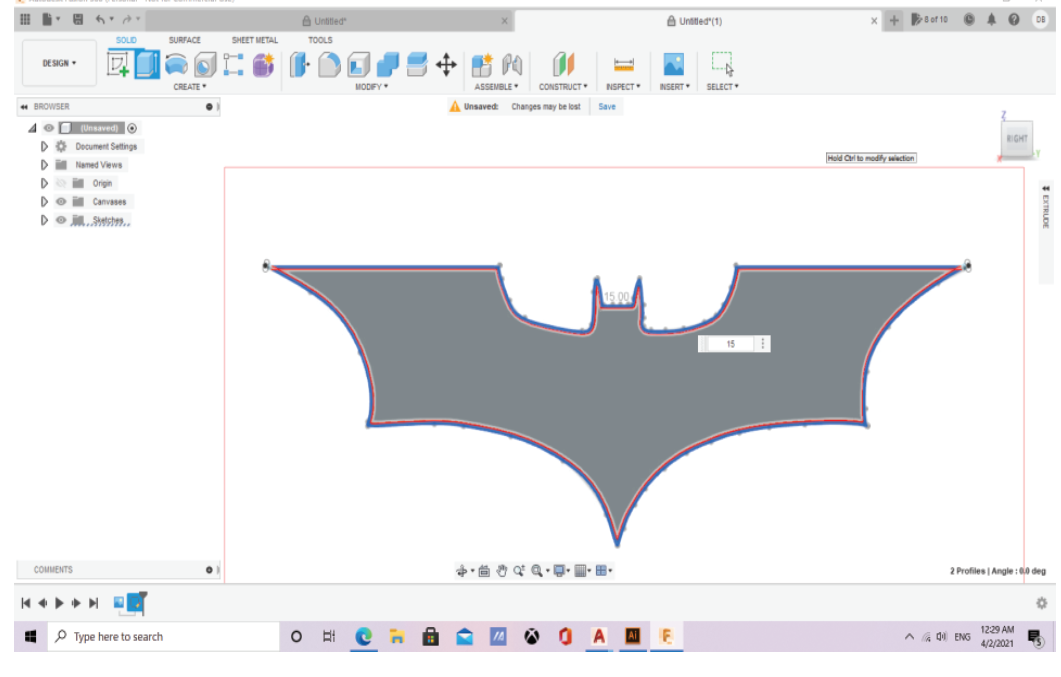
Task: Hide the Sketches folder with eye icon
Action: [61, 220]
